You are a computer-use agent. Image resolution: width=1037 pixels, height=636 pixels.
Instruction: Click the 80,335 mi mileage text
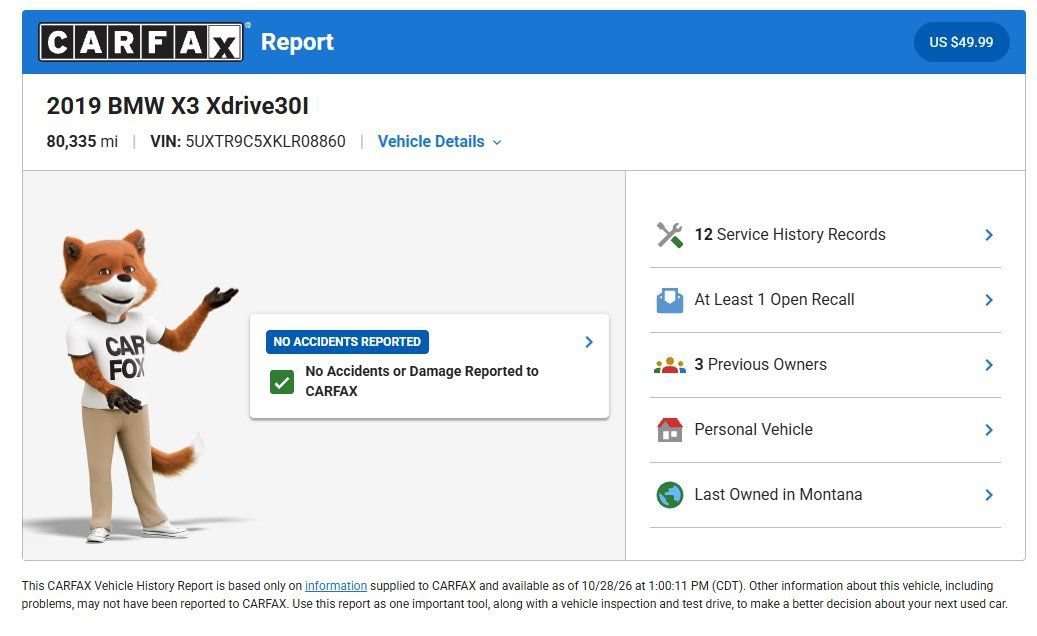pyautogui.click(x=82, y=141)
